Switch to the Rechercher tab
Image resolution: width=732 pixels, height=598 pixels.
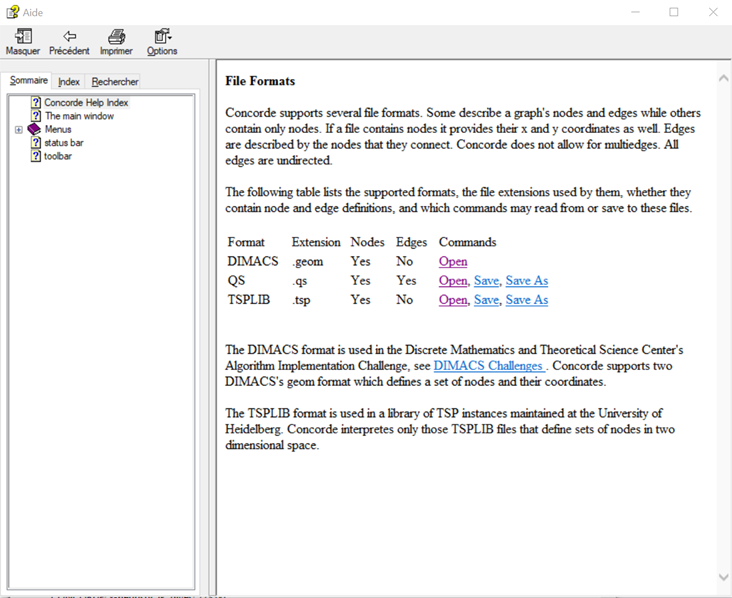click(115, 82)
